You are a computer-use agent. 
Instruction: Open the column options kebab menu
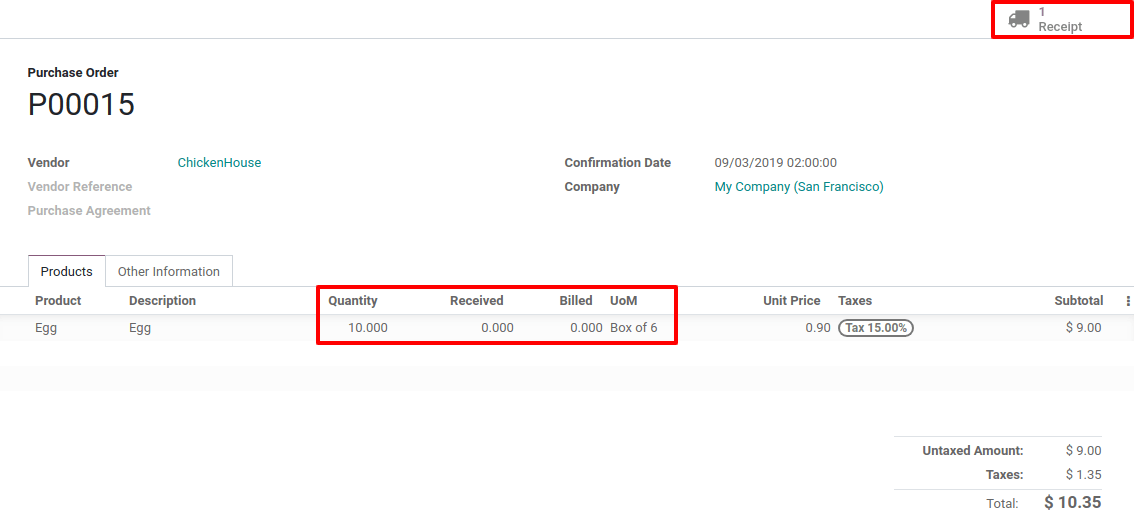click(x=1128, y=301)
